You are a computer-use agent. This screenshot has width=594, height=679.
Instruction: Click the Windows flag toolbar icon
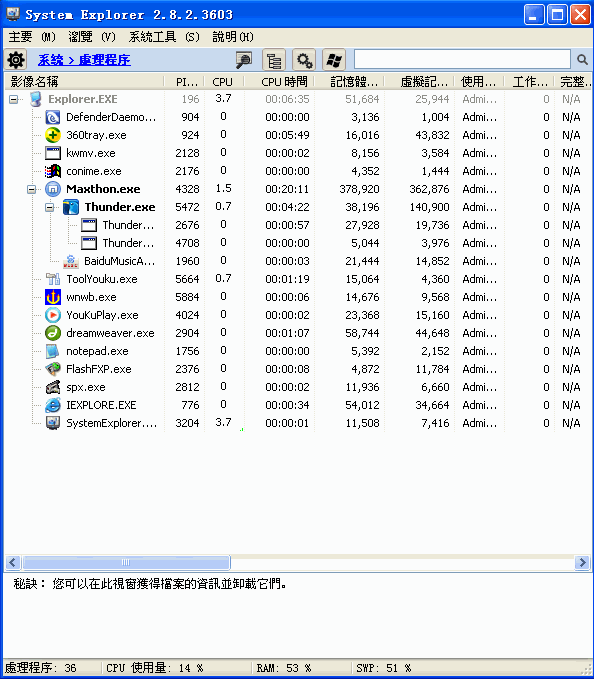334,60
